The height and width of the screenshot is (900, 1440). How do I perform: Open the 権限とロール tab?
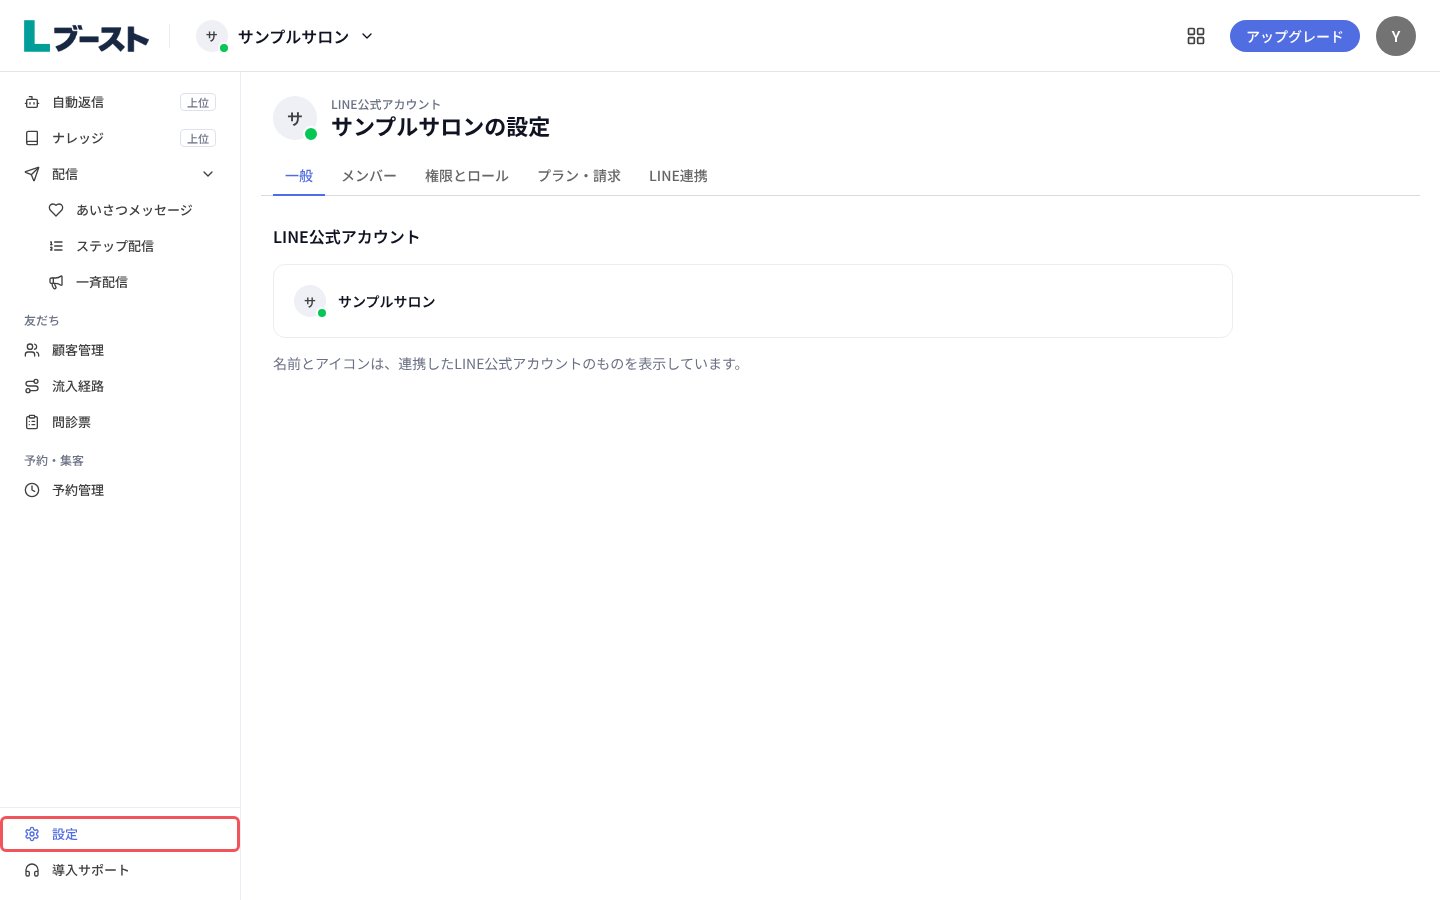pos(467,176)
